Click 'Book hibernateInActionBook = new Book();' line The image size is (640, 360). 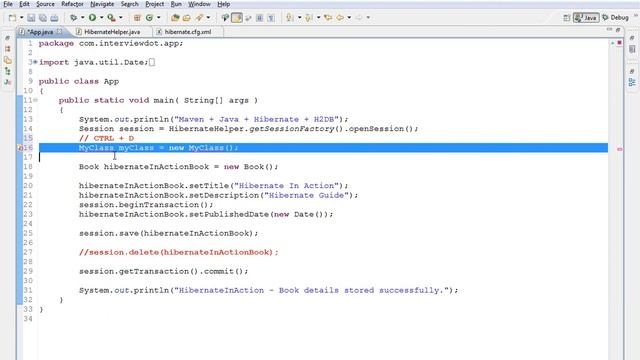click(178, 167)
